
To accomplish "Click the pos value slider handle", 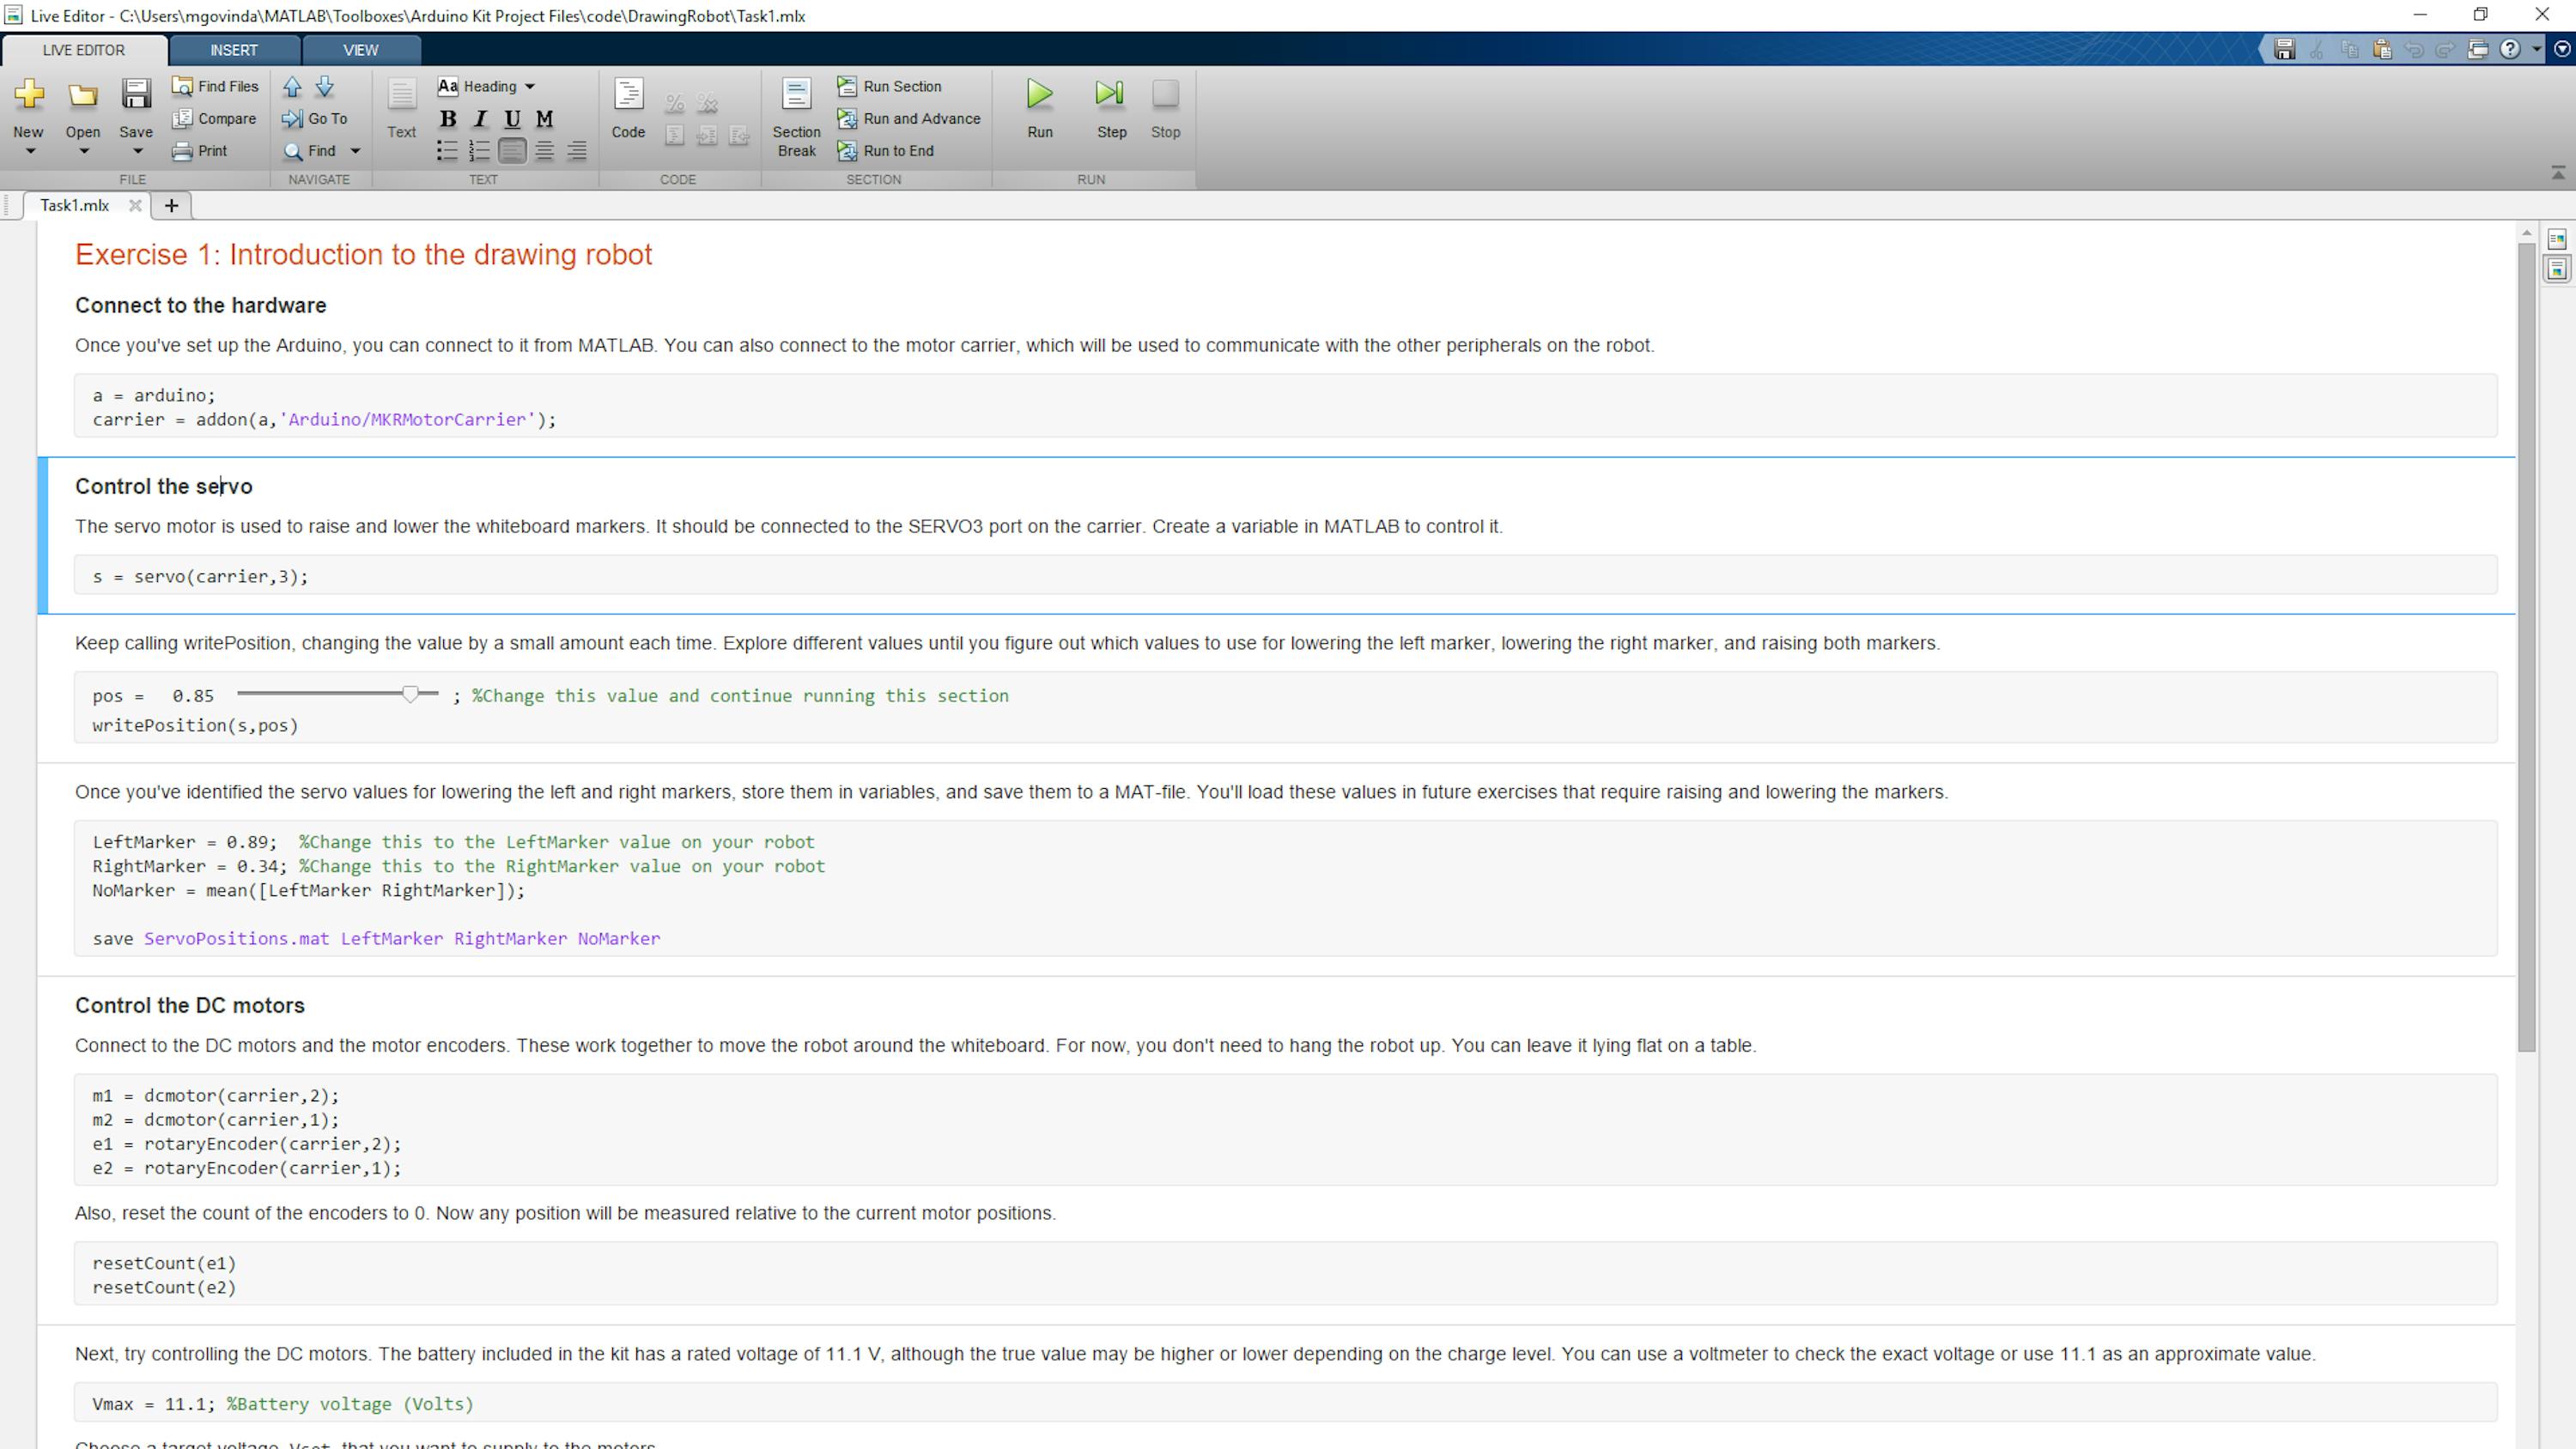I will tap(410, 694).
